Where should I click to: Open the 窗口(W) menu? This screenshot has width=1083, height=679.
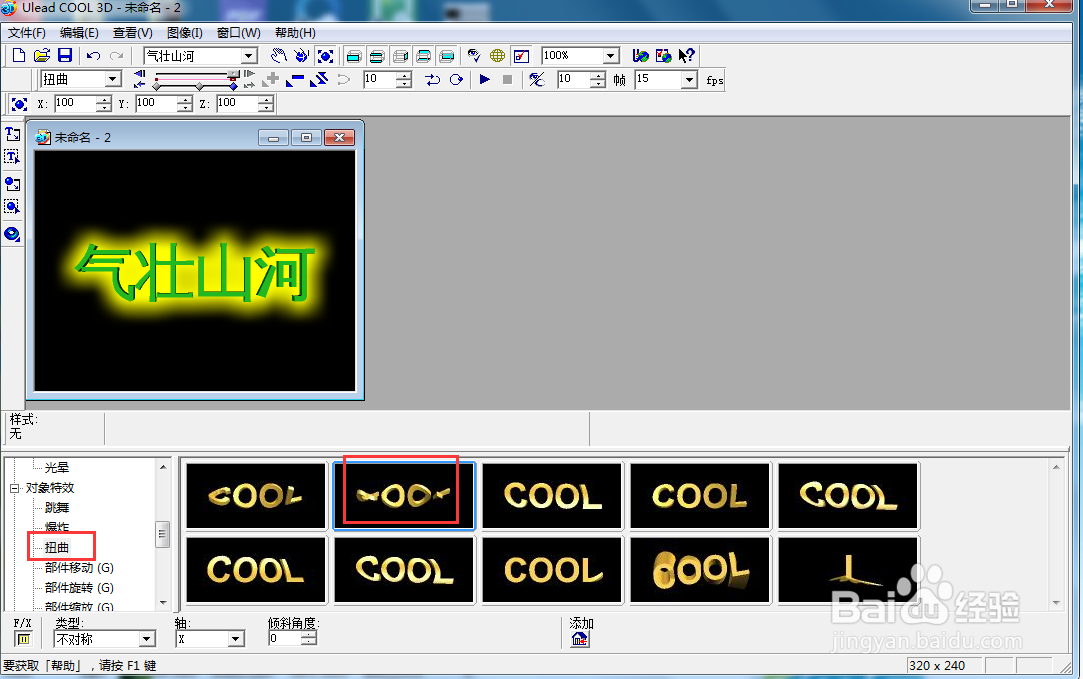tap(238, 32)
